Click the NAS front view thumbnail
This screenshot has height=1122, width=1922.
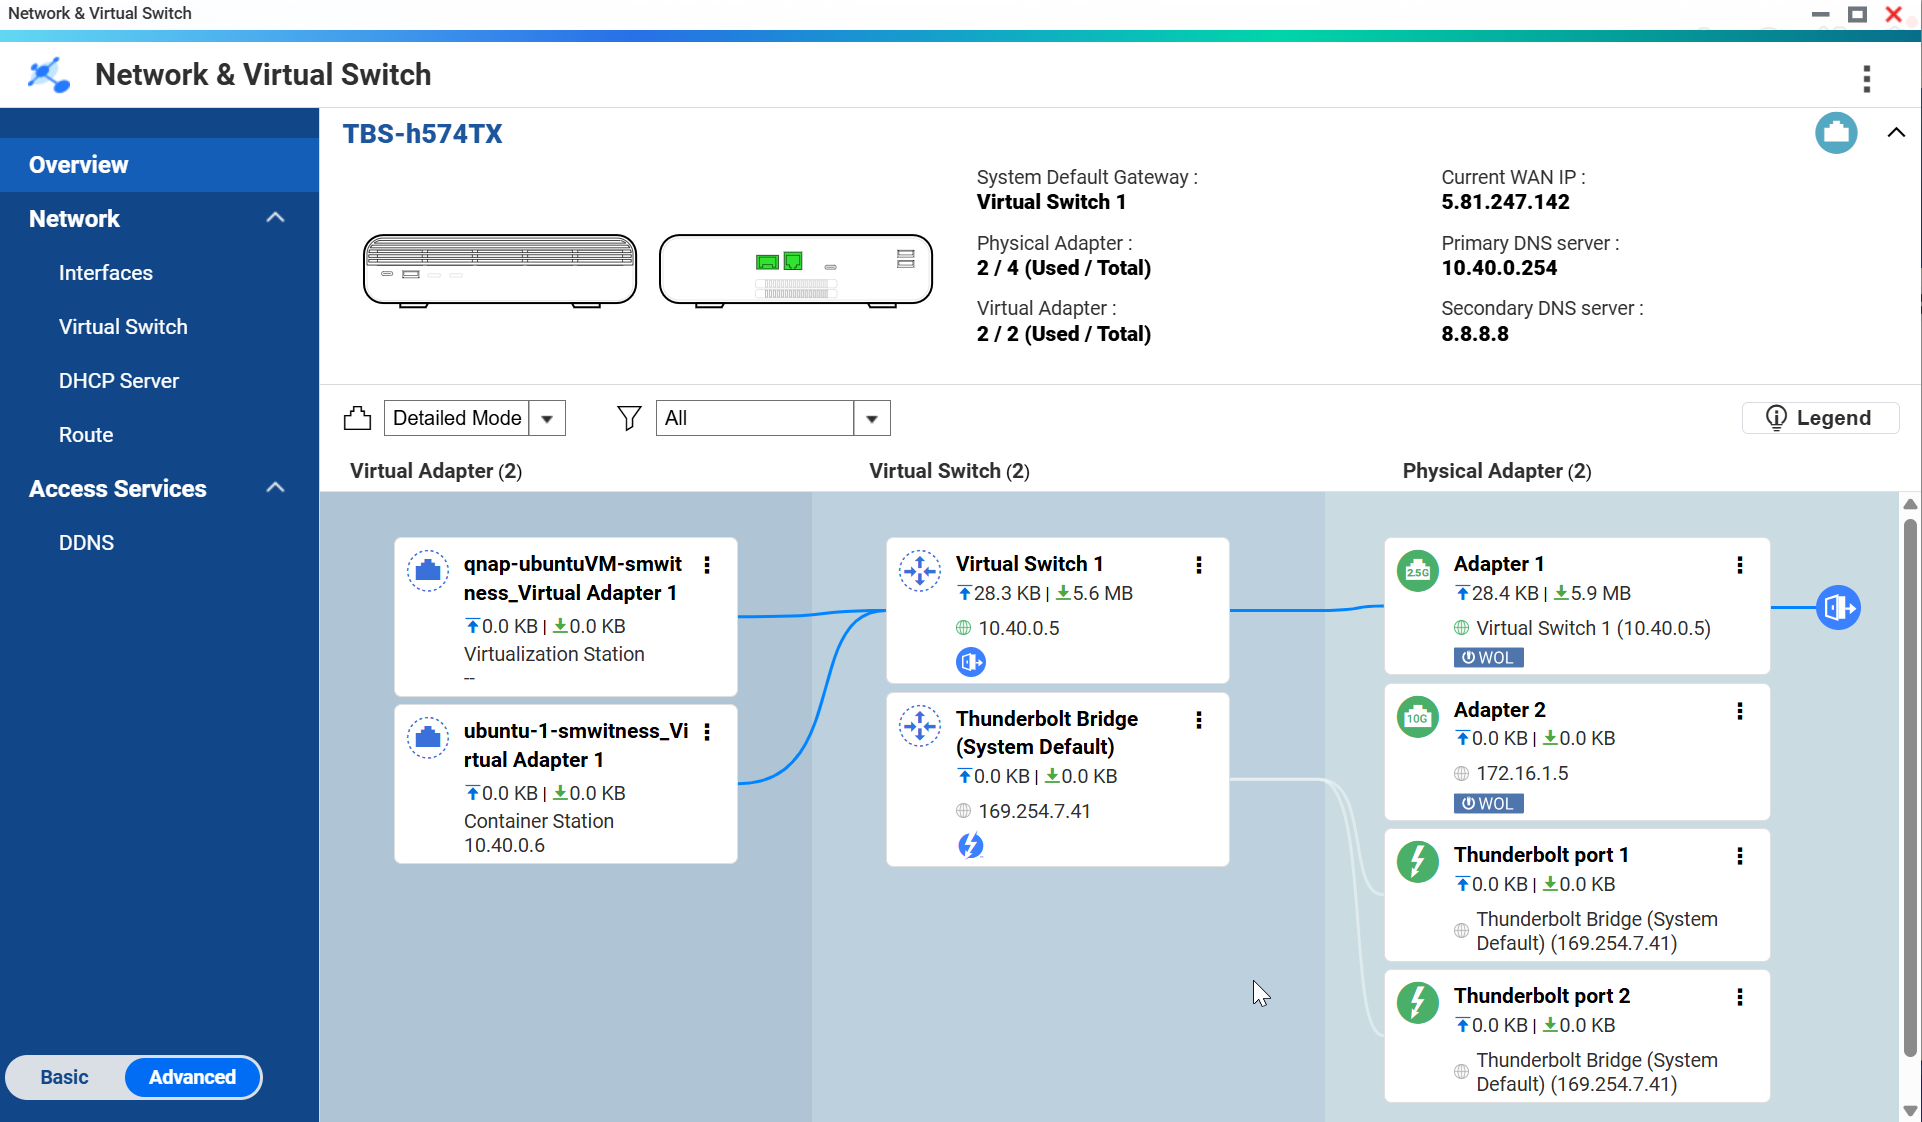(500, 270)
